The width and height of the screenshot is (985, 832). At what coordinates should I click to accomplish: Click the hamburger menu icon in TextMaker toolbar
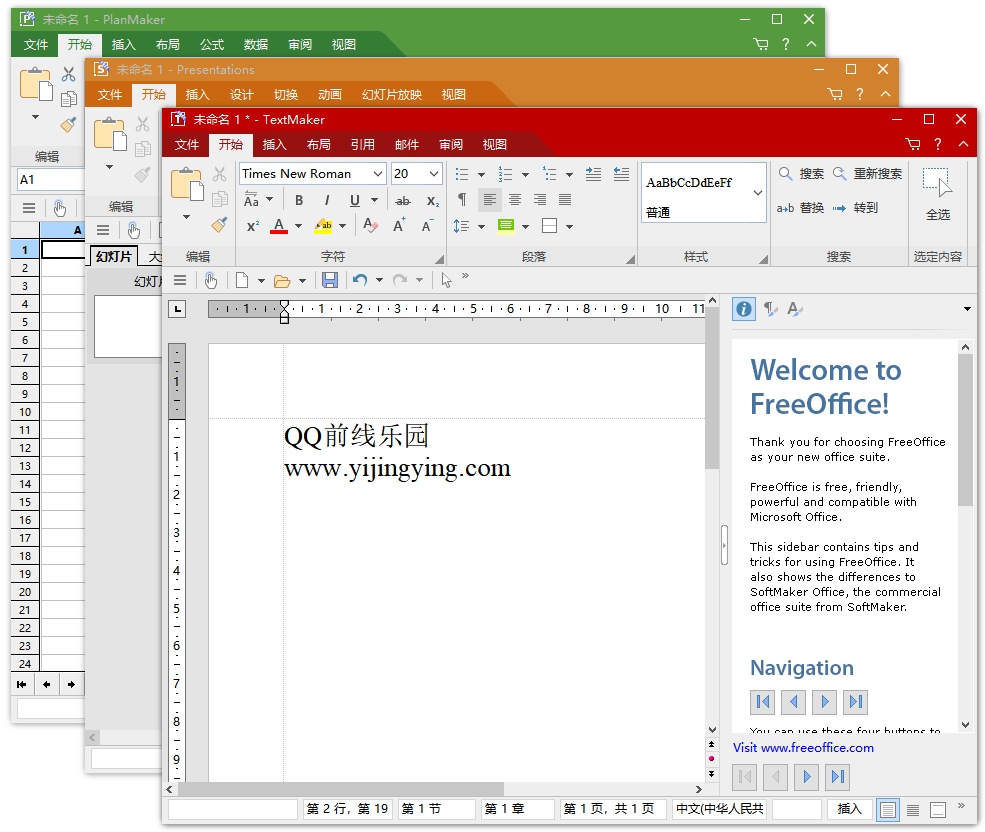point(180,280)
